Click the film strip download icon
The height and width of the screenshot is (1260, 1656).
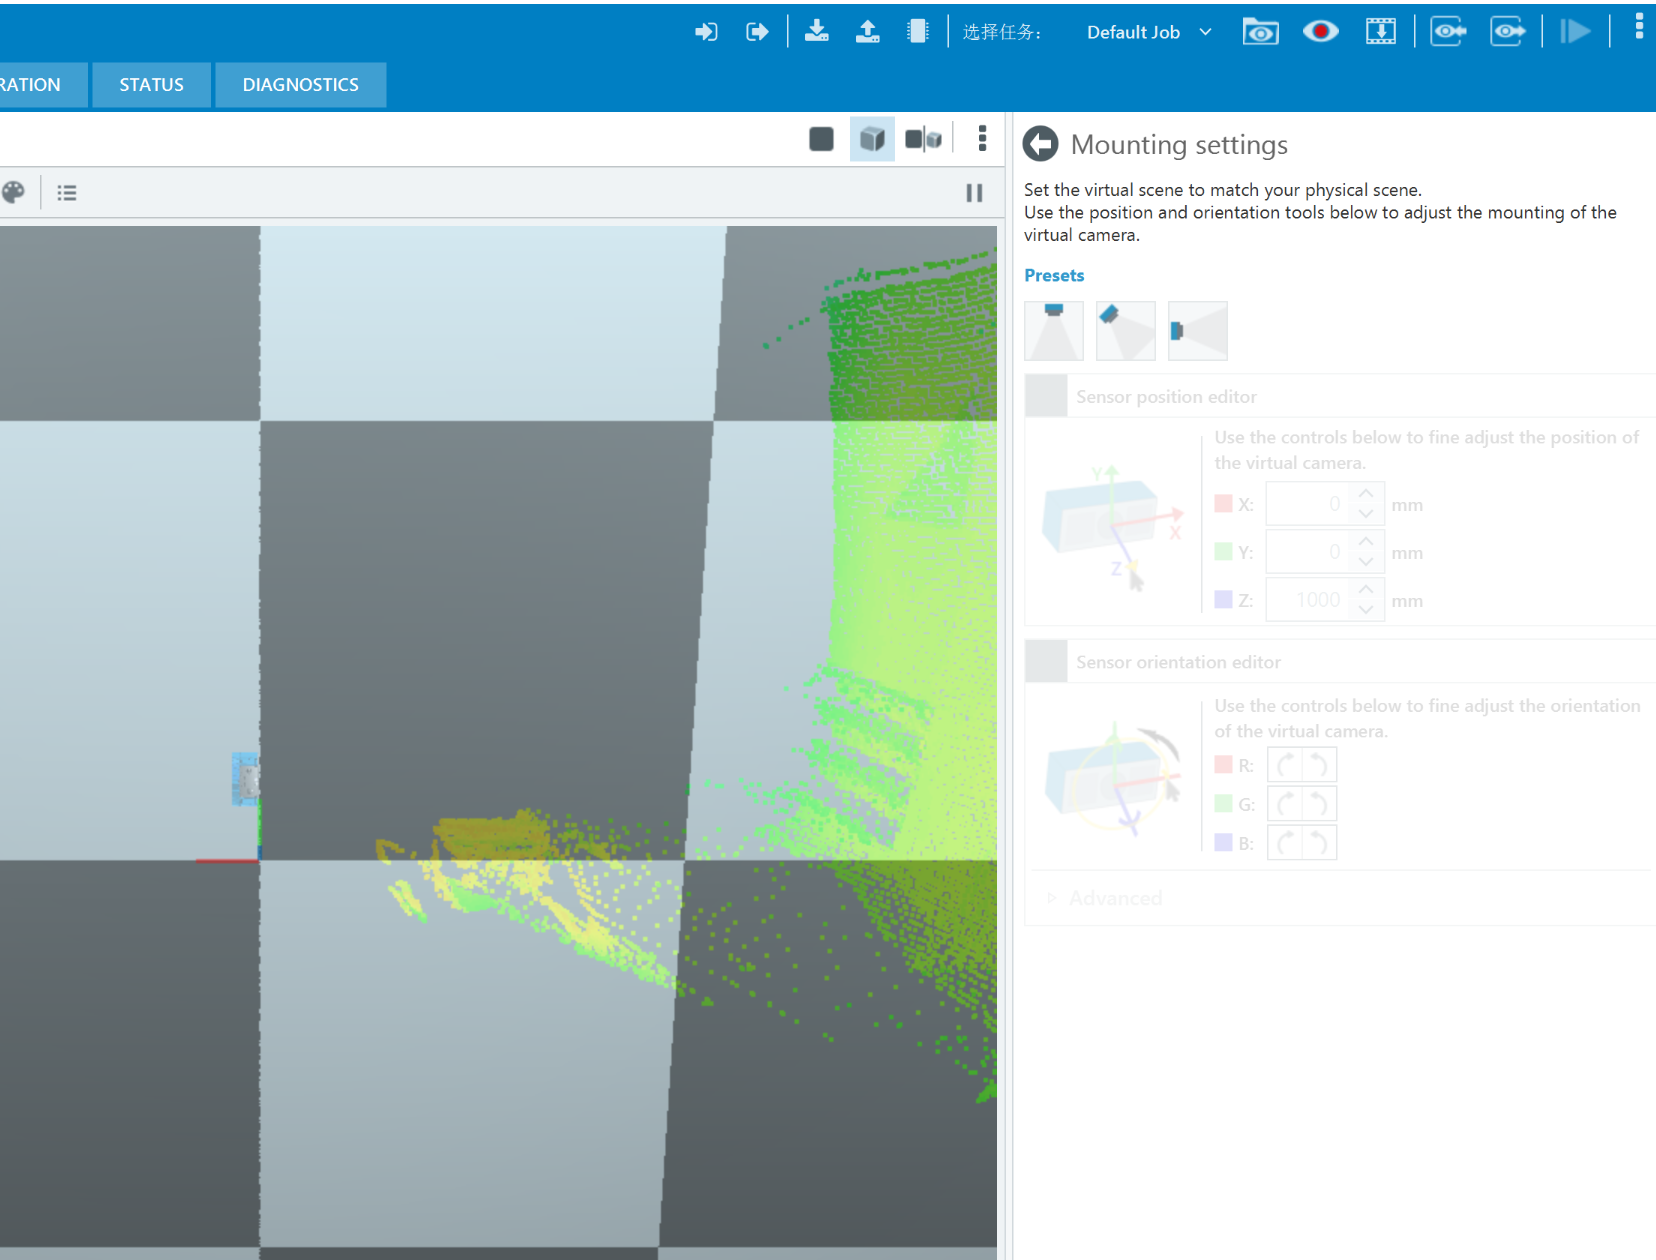point(1381,32)
